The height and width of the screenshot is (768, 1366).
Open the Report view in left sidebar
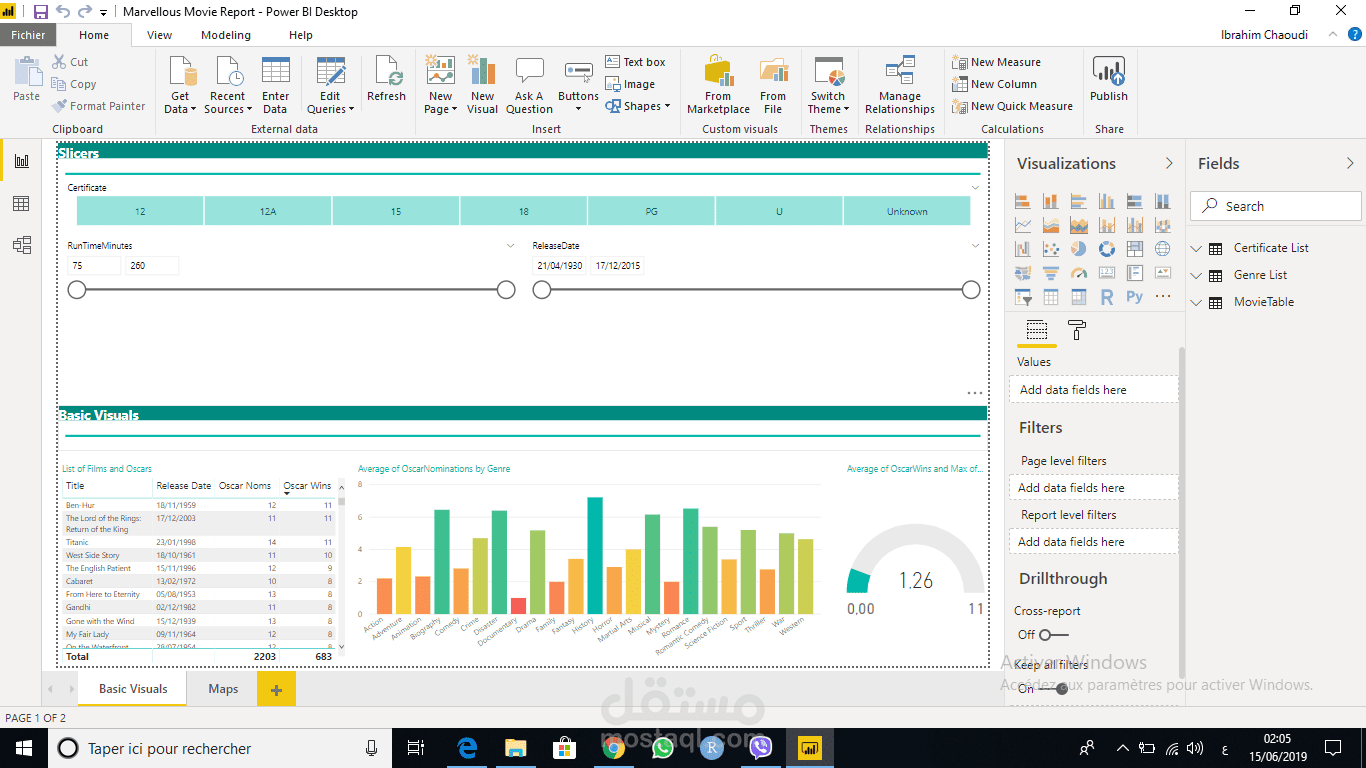point(22,161)
